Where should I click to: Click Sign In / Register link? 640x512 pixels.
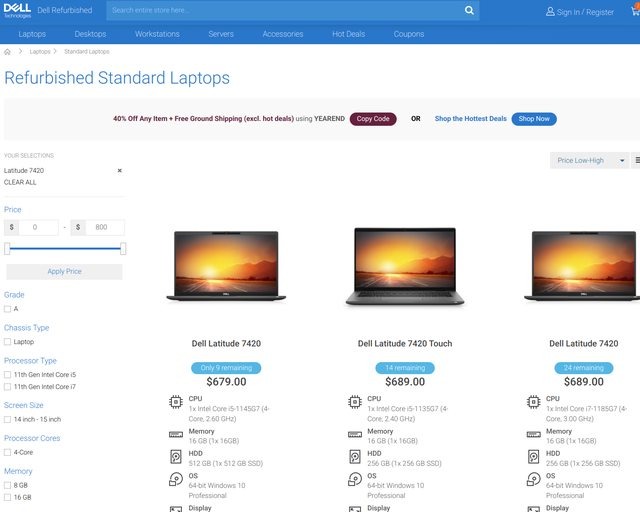pyautogui.click(x=585, y=12)
